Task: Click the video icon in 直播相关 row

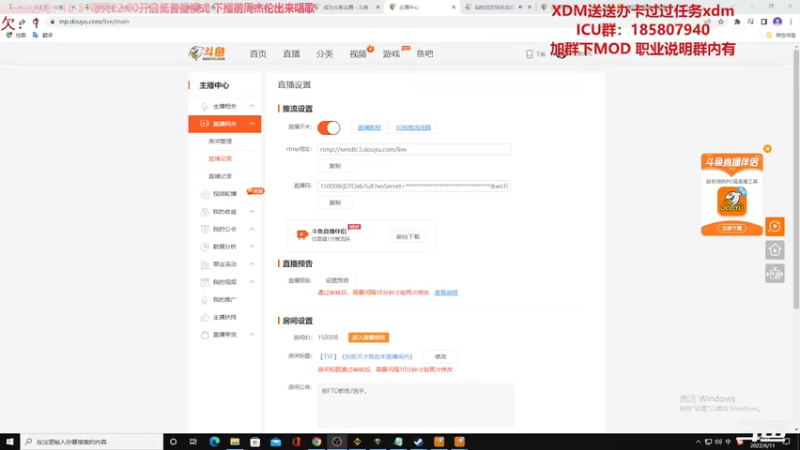Action: pyautogui.click(x=205, y=123)
